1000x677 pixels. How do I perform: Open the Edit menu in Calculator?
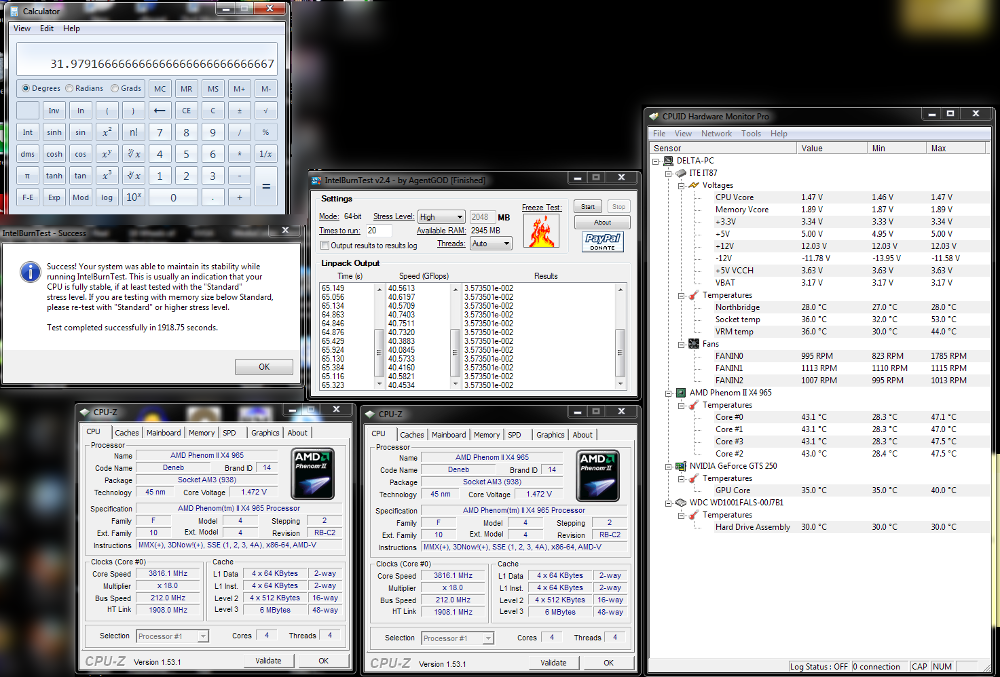click(47, 28)
